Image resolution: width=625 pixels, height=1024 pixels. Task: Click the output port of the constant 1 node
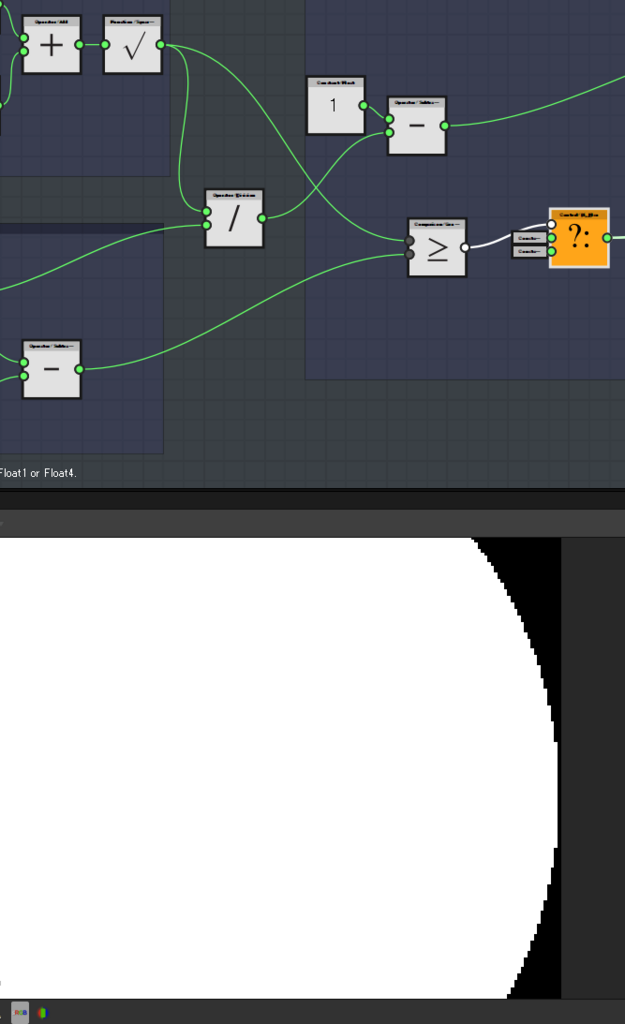(363, 105)
